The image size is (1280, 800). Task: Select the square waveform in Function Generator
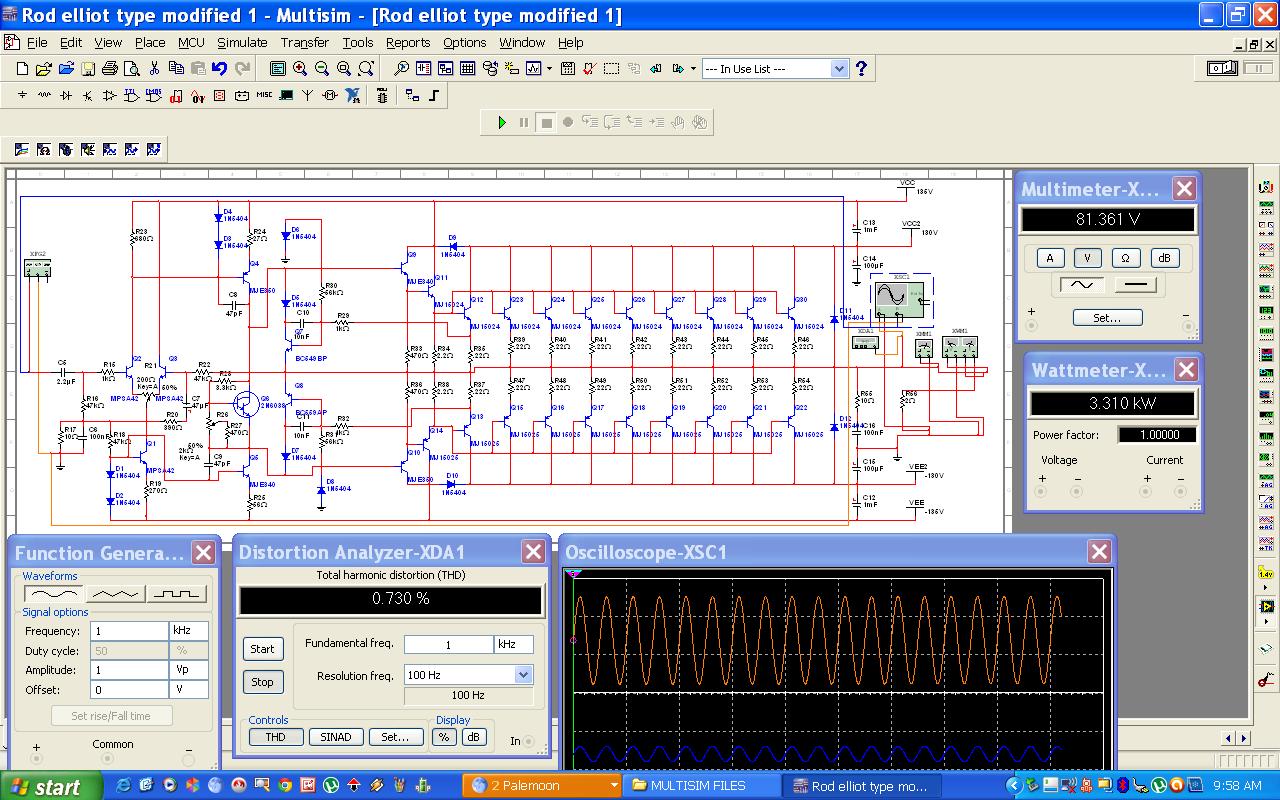click(x=177, y=593)
